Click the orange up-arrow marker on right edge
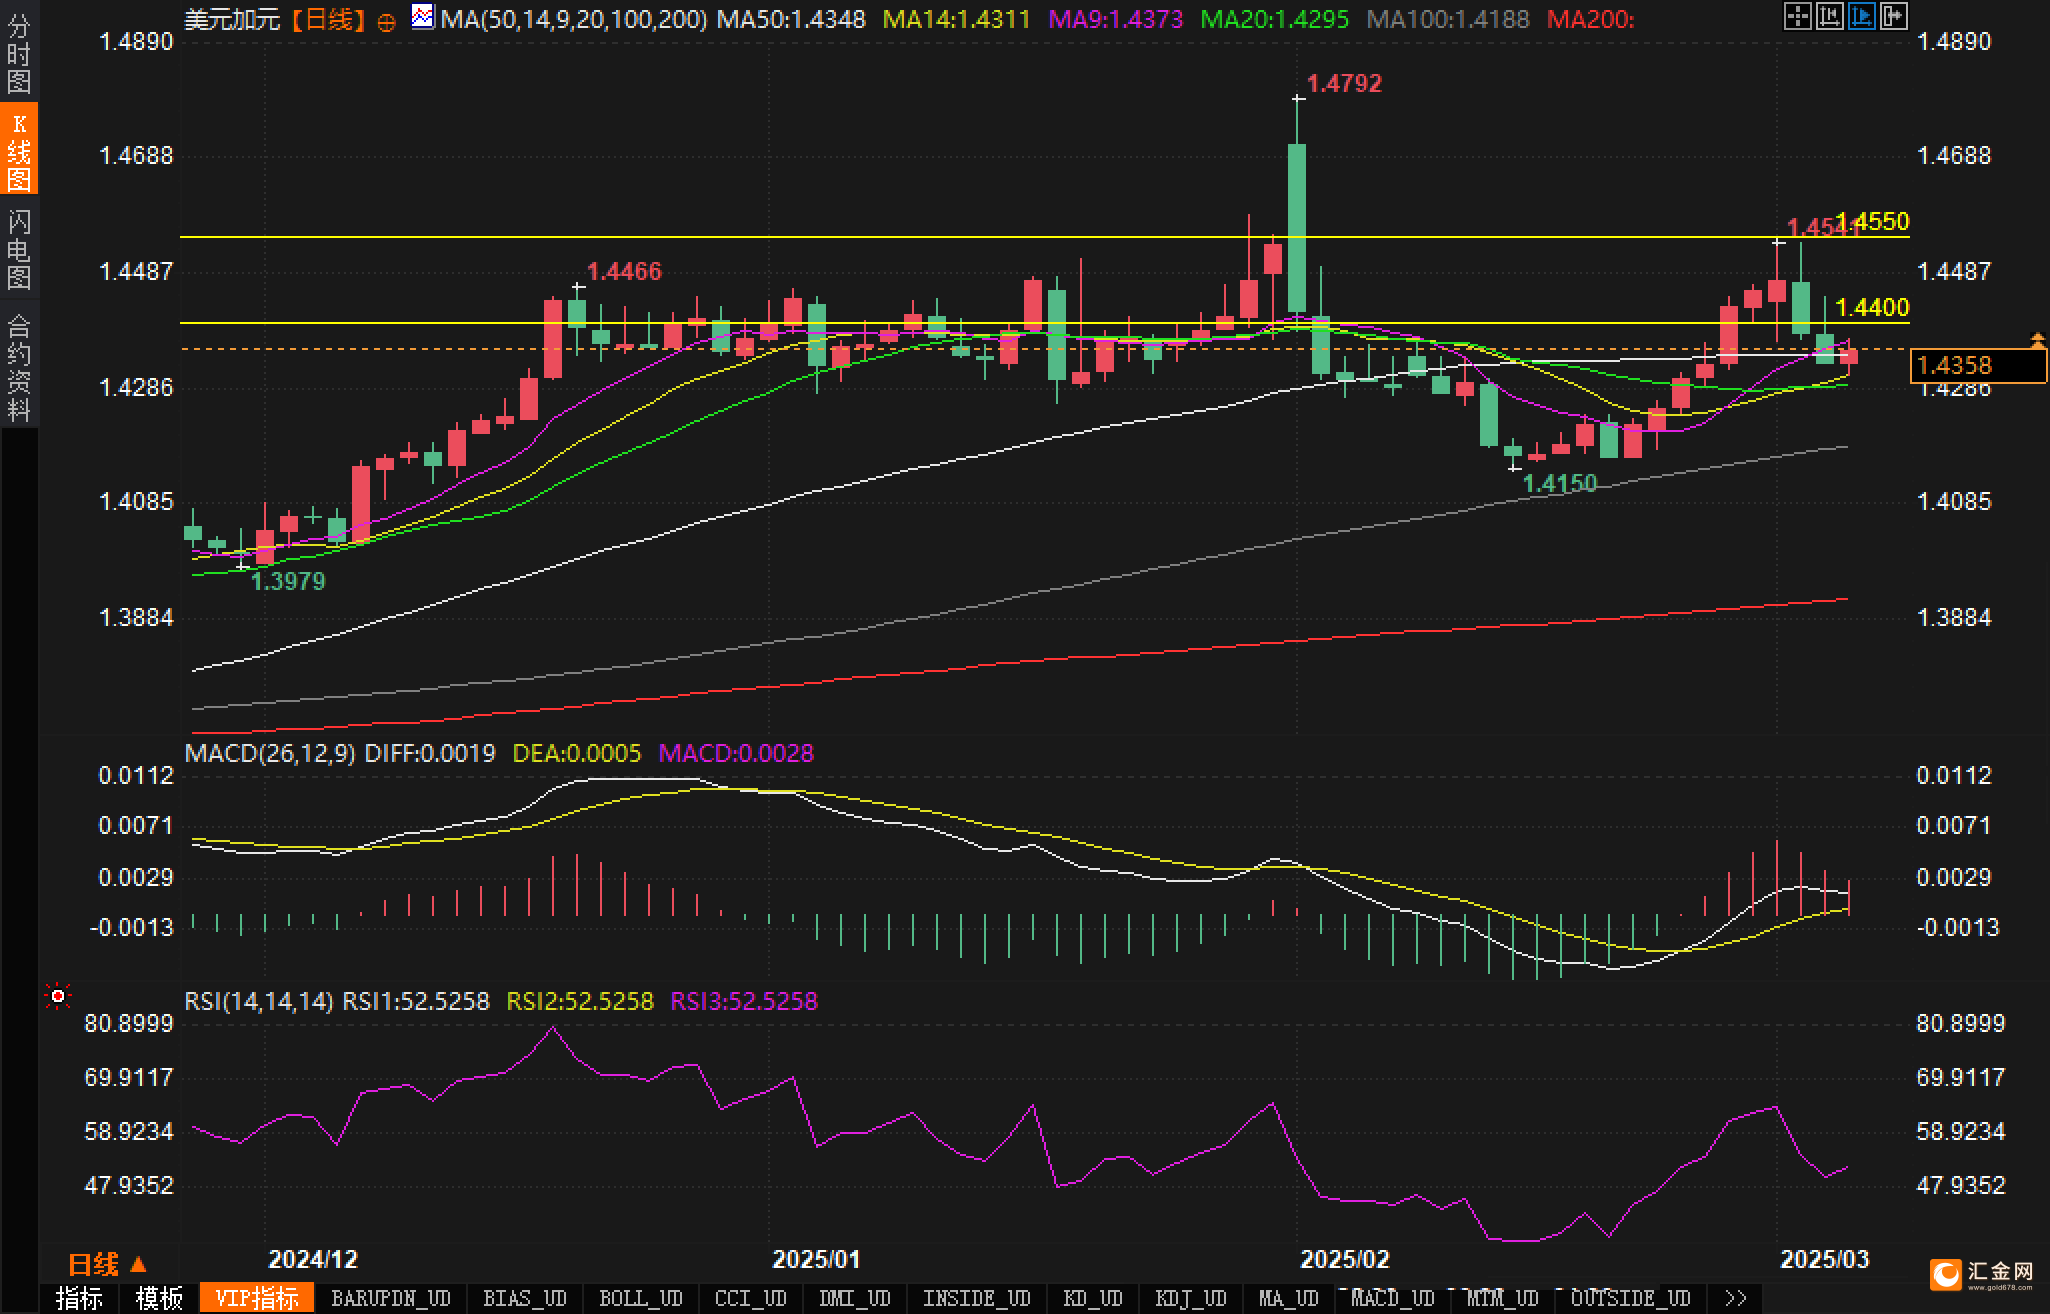Image resolution: width=2050 pixels, height=1314 pixels. (x=2036, y=340)
